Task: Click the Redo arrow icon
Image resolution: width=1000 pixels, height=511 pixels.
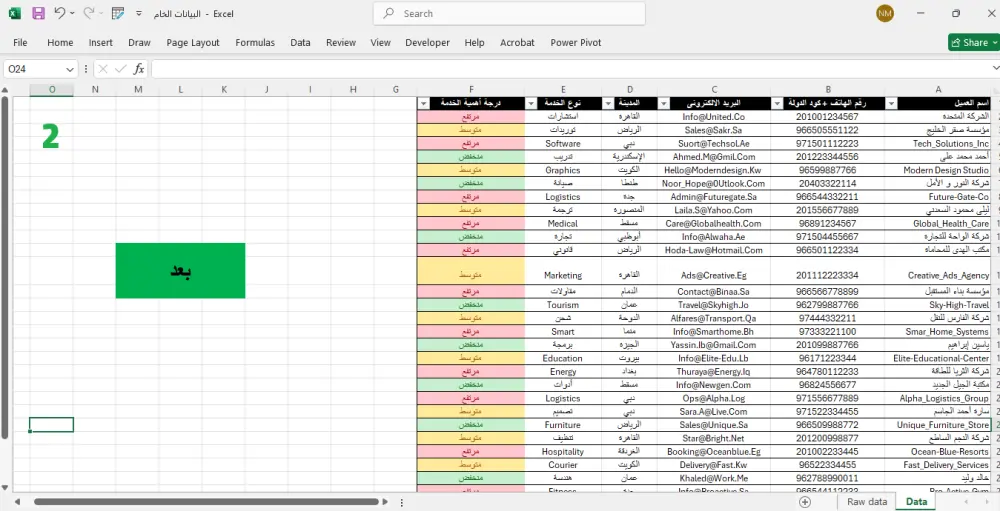Action: (x=89, y=13)
